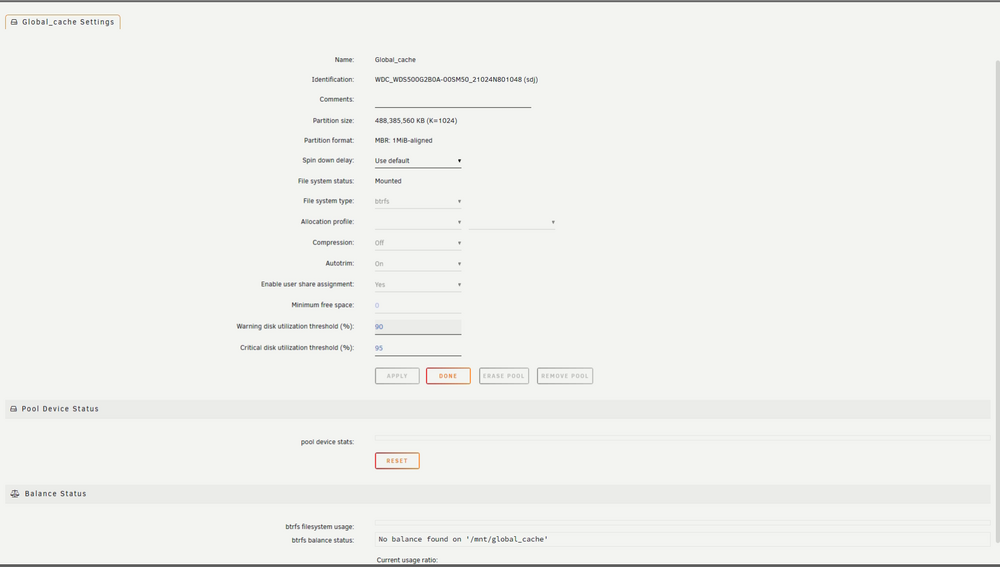Click the 'MBR: 1MiB-aligned' partition format text
1000x567 pixels.
404,140
